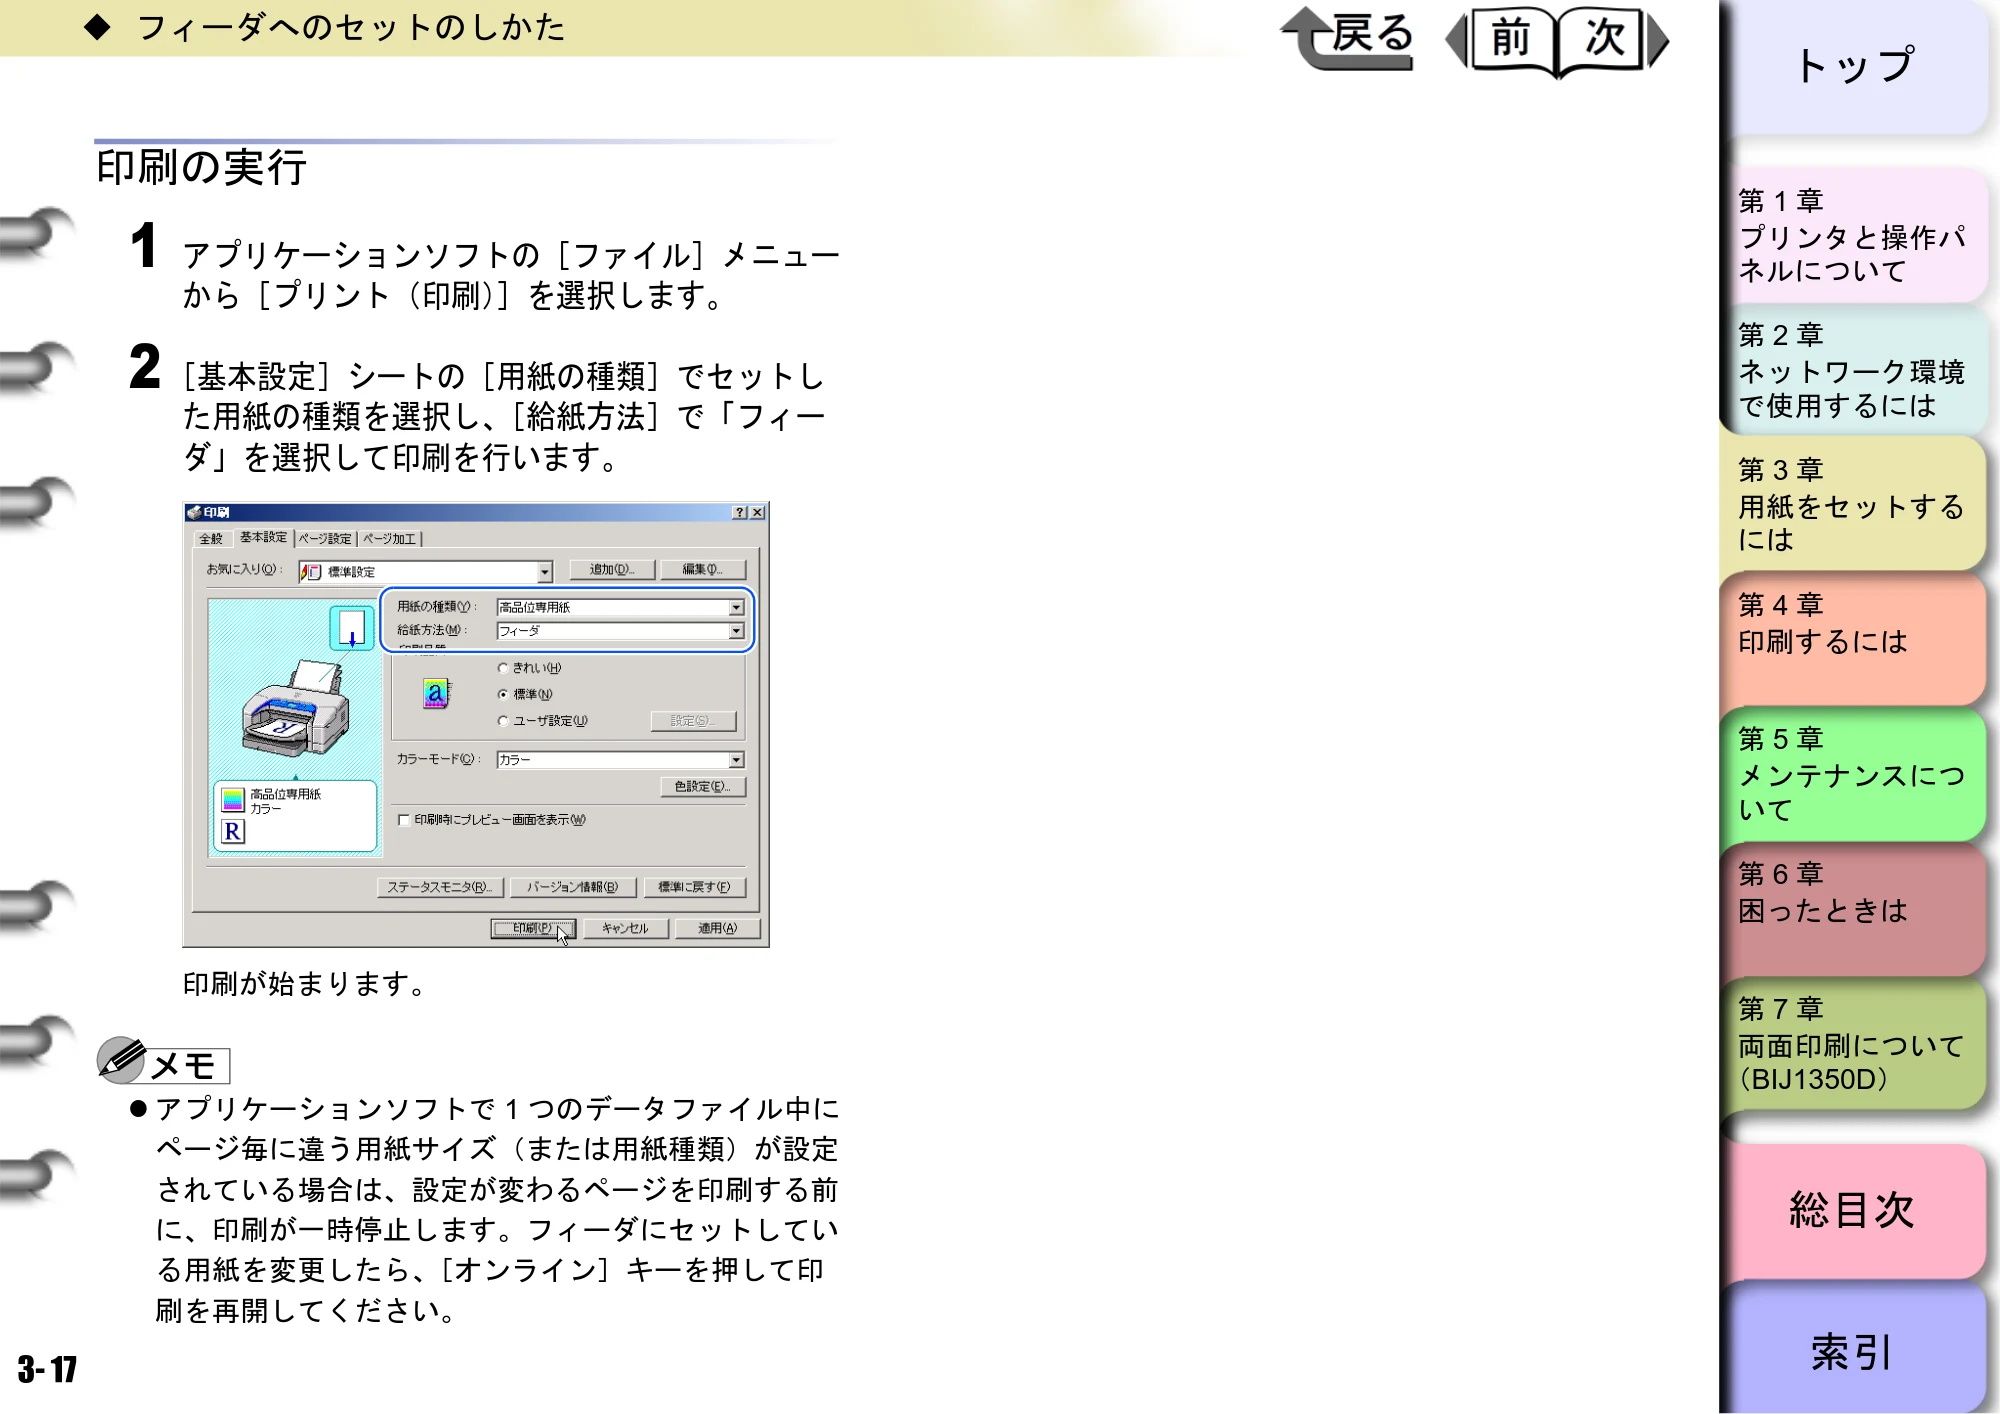Screen dimensions: 2000x1414
Task: Click the printer illustration in dialog preview
Action: tap(294, 708)
